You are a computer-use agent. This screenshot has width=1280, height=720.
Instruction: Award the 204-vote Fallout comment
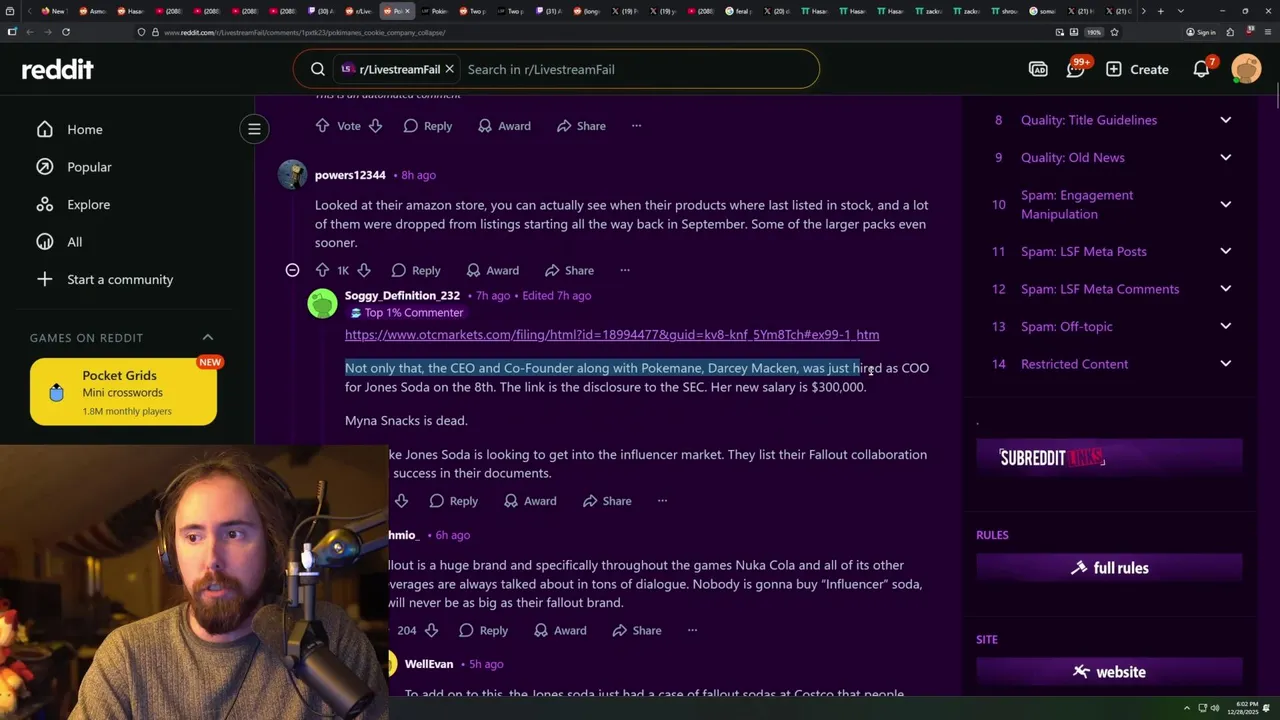(560, 631)
